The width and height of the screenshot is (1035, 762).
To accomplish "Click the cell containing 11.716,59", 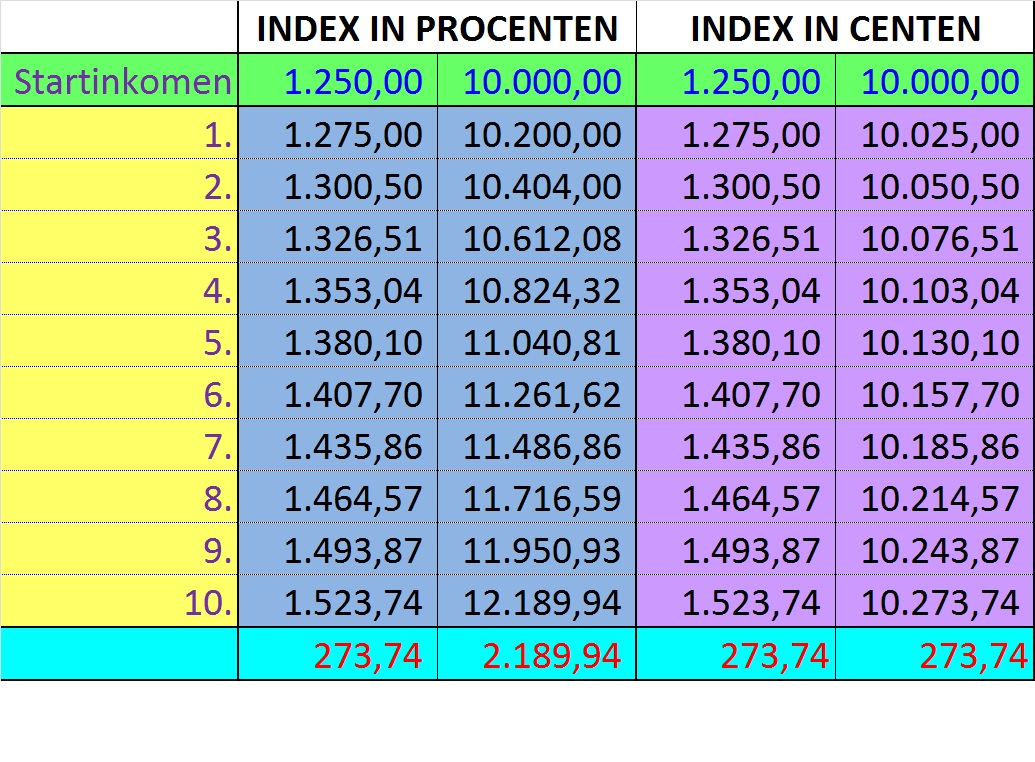I will pos(537,498).
